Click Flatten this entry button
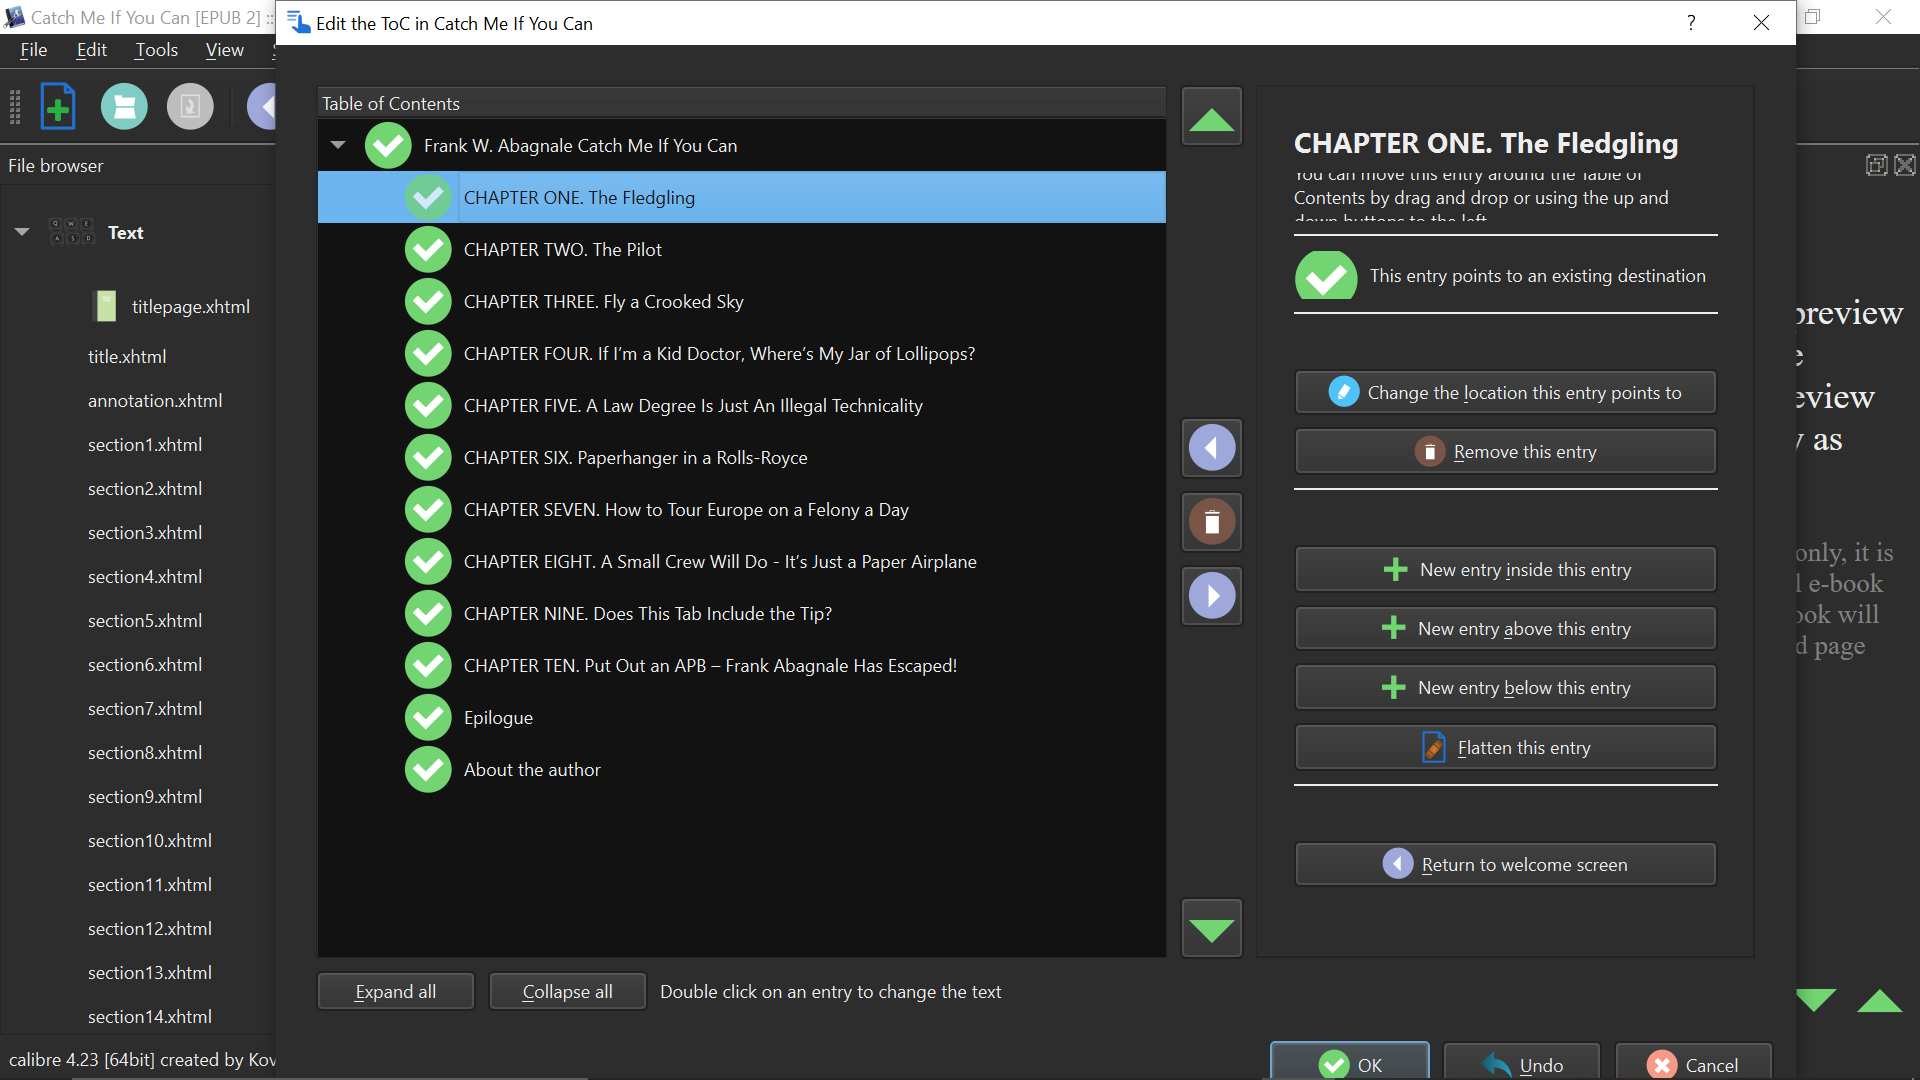The height and width of the screenshot is (1080, 1920). (1505, 748)
